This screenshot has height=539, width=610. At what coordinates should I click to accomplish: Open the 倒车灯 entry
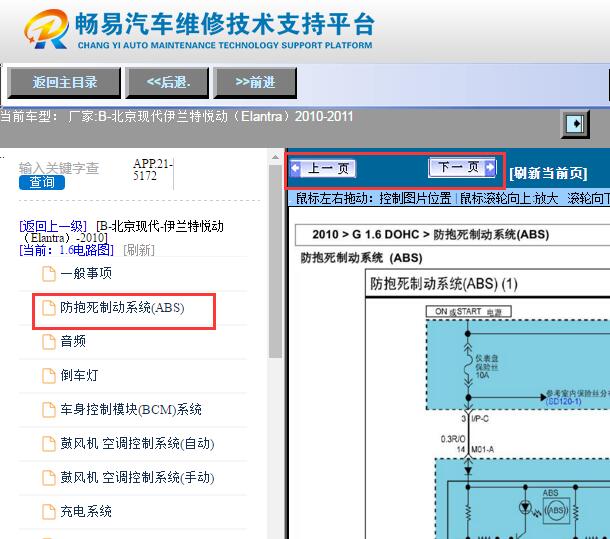point(79,375)
